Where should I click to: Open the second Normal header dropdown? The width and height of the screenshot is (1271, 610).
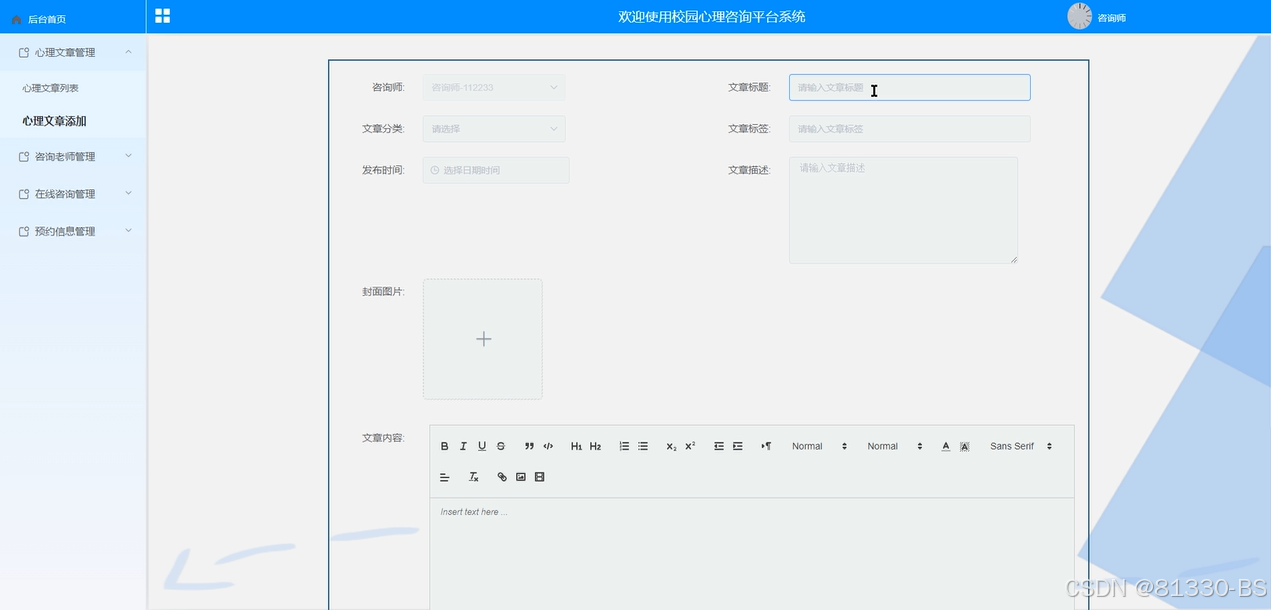[895, 446]
